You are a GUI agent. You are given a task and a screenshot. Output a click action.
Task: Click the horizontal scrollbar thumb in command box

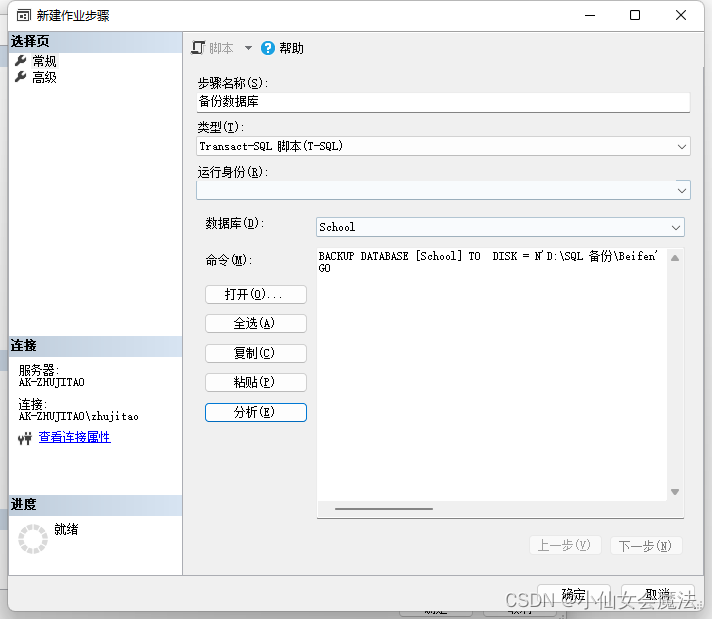tap(384, 509)
